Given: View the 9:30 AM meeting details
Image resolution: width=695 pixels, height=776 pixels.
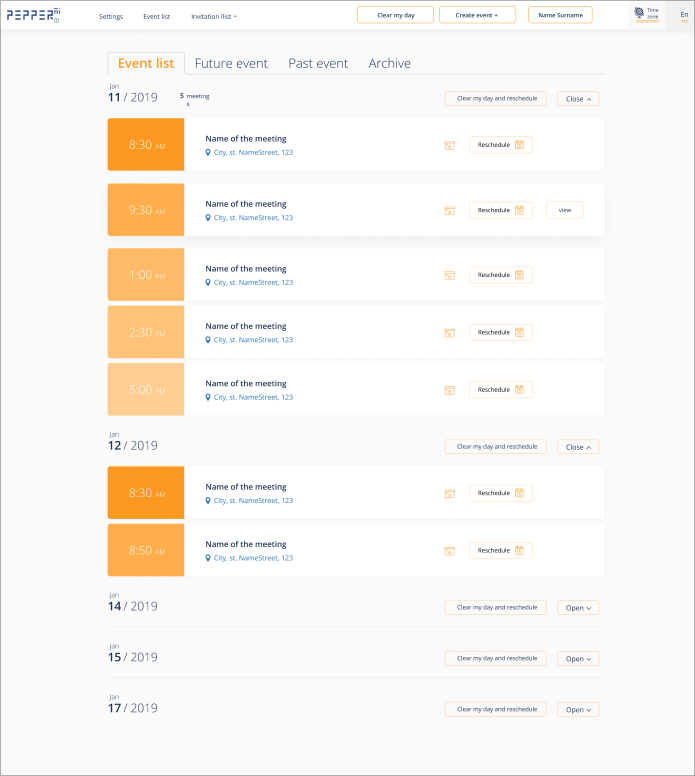Looking at the screenshot, I should click(x=565, y=210).
